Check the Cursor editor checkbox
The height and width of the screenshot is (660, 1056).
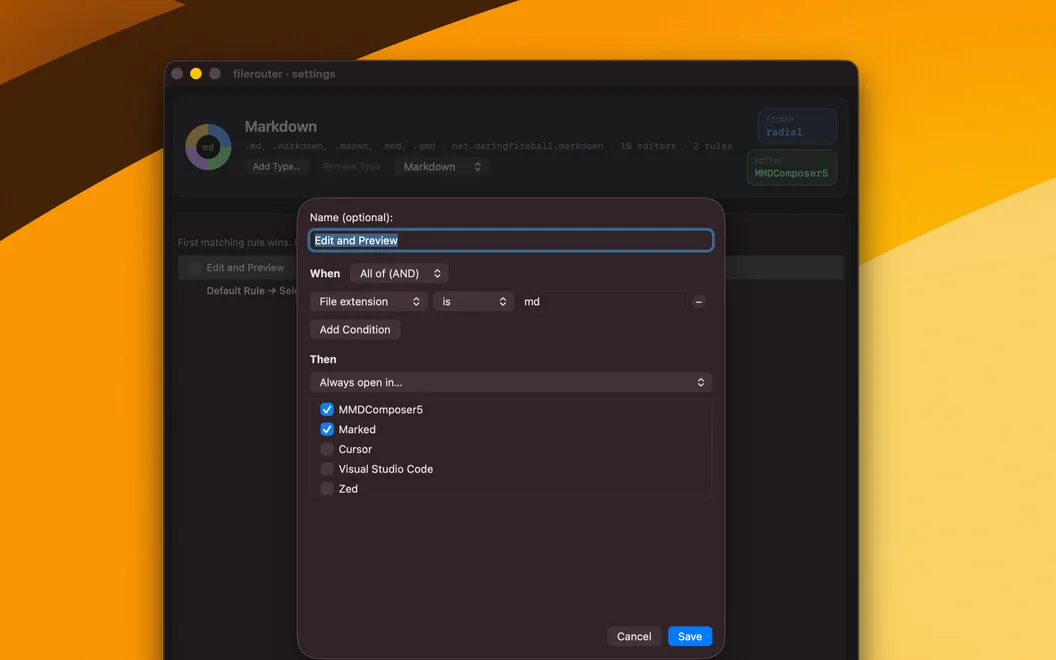click(327, 449)
